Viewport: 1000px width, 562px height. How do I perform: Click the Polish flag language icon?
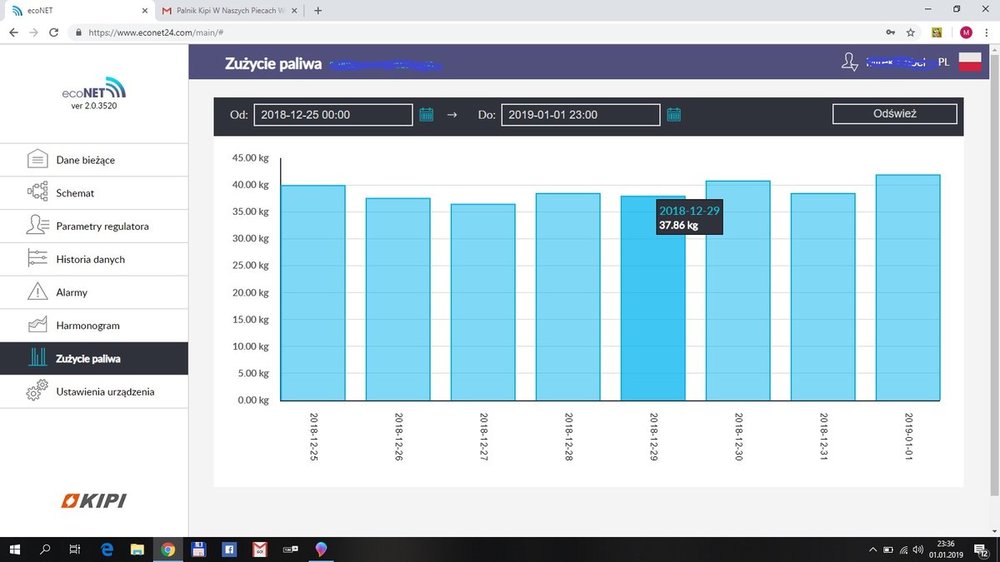point(970,62)
